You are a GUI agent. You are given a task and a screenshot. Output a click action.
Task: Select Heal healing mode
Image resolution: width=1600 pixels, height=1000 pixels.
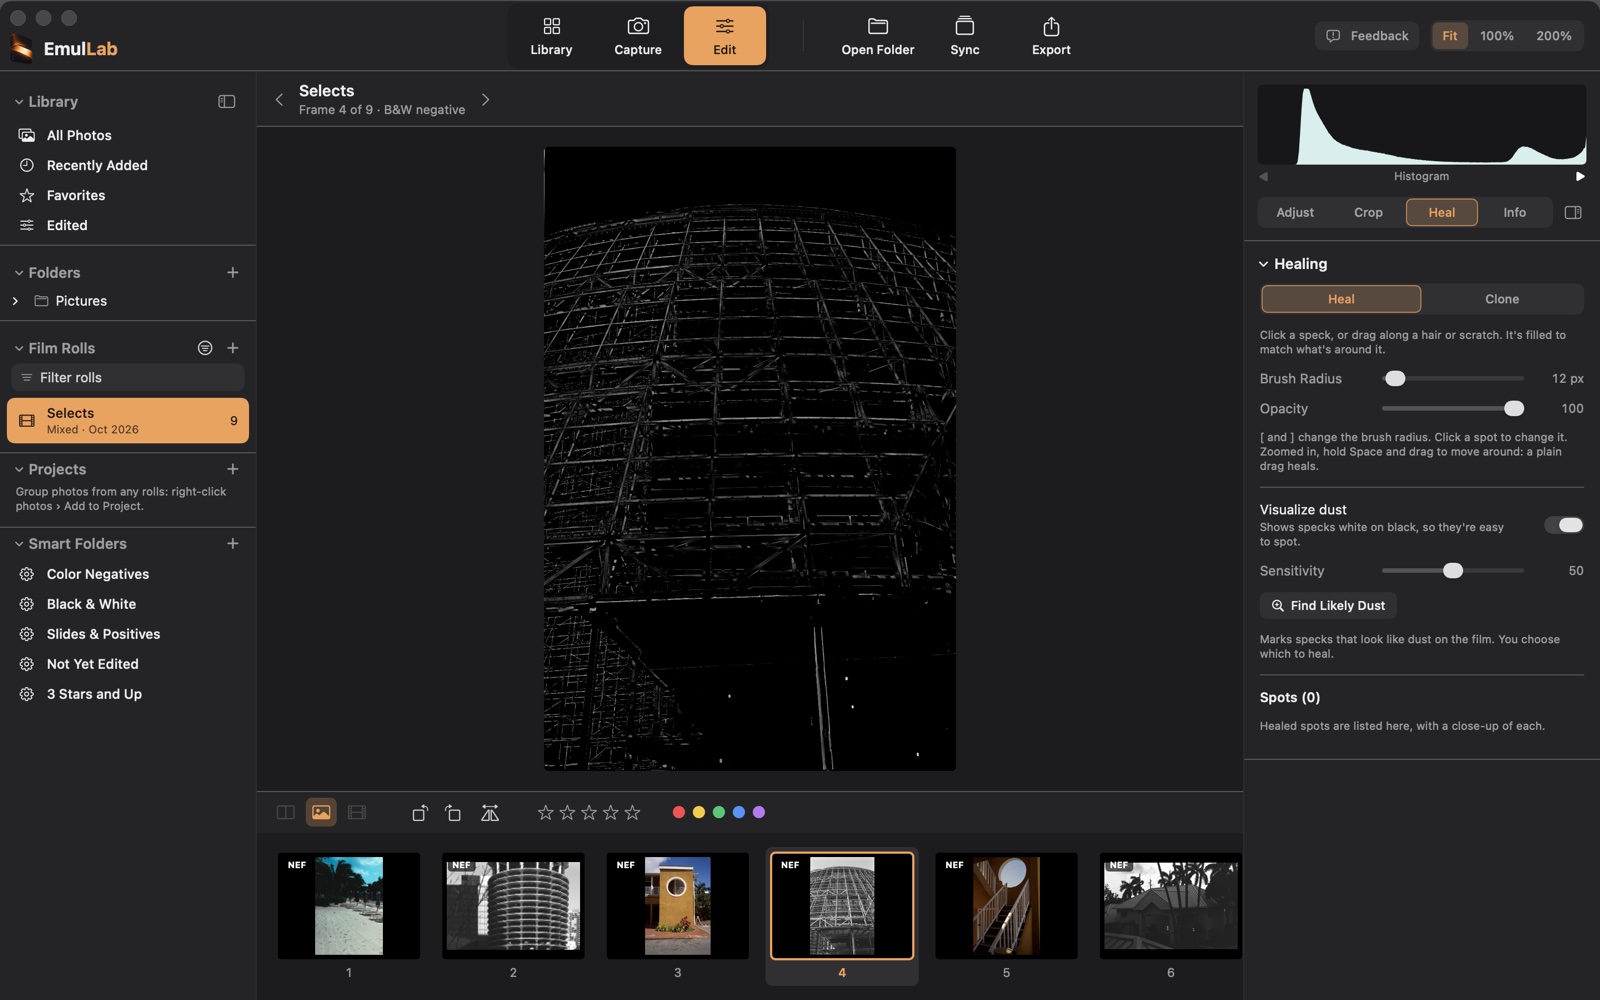(x=1341, y=299)
